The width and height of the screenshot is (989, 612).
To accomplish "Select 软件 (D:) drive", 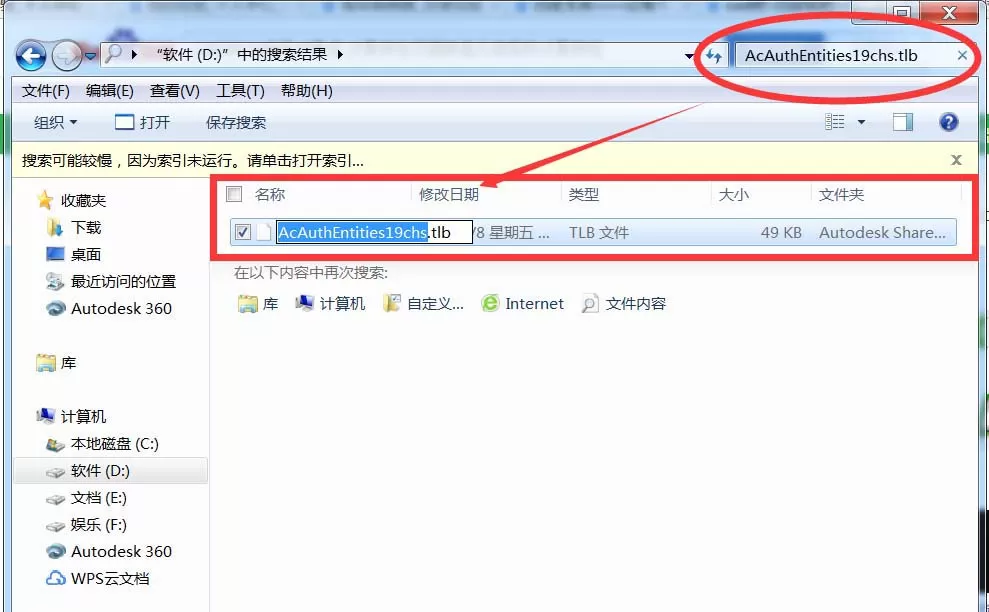I will 100,471.
